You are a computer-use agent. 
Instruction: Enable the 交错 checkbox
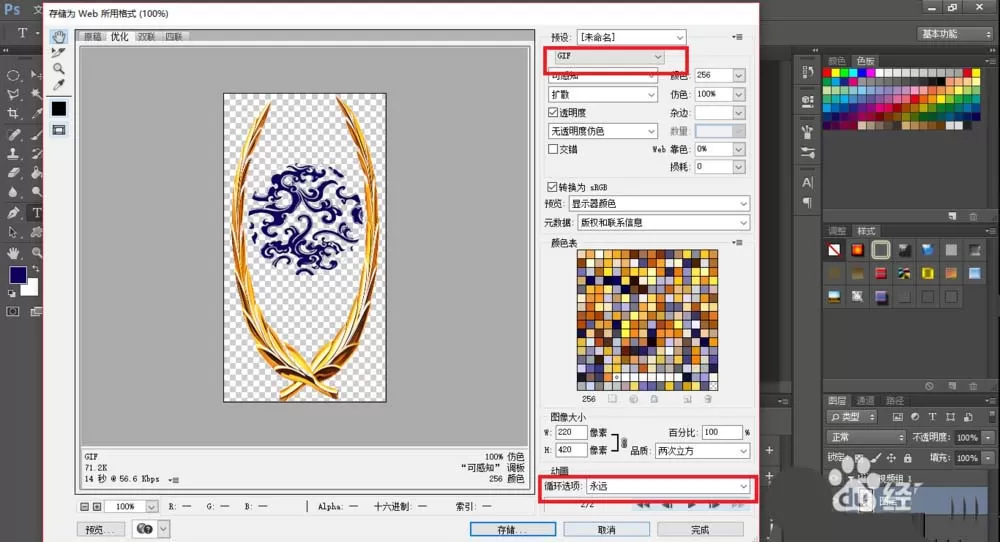tap(553, 149)
